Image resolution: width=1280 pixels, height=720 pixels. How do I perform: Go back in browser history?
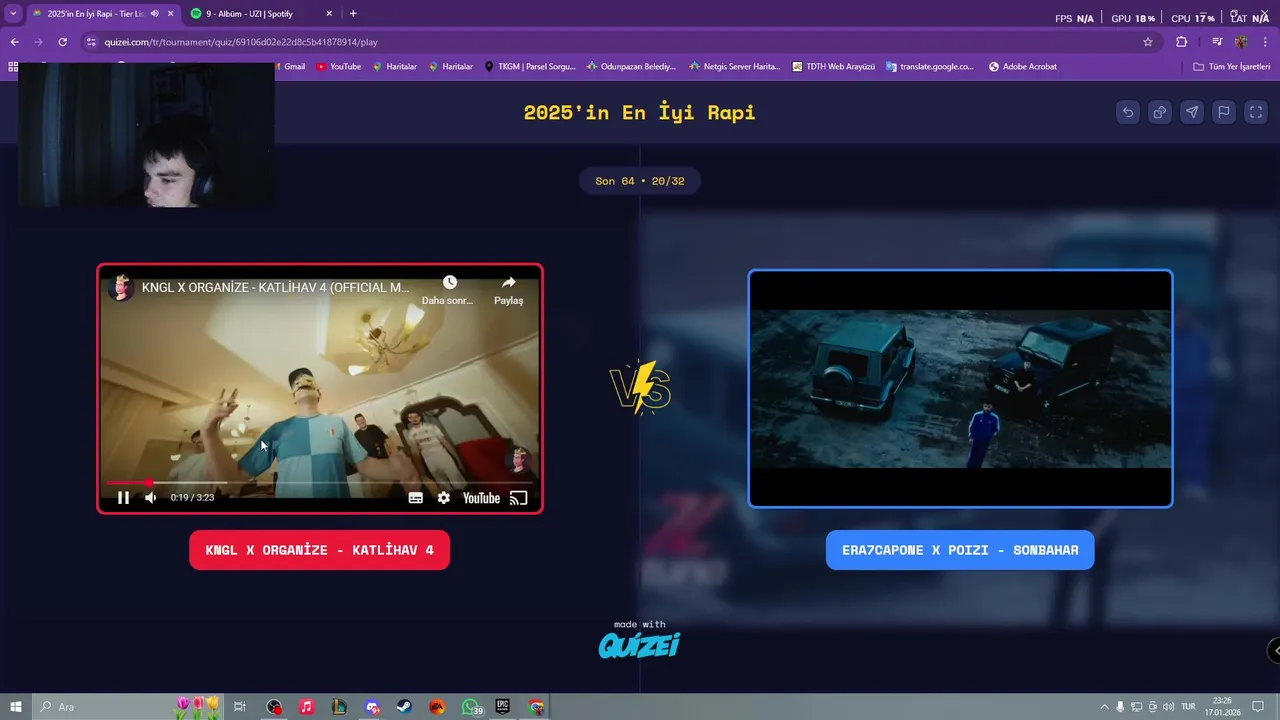pos(14,42)
